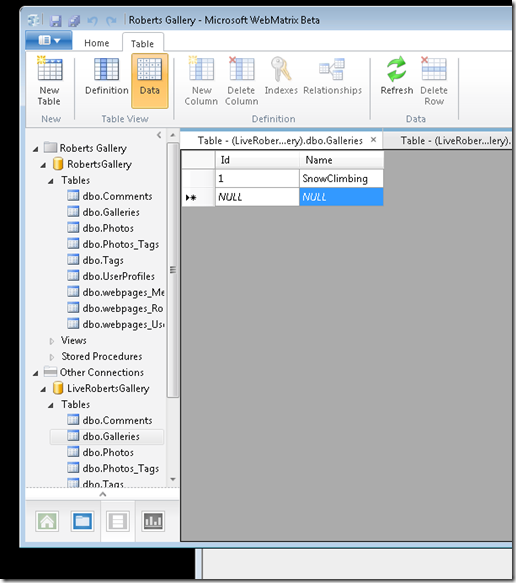
Task: Click the SnowClimbing Name cell
Action: [x=341, y=178]
